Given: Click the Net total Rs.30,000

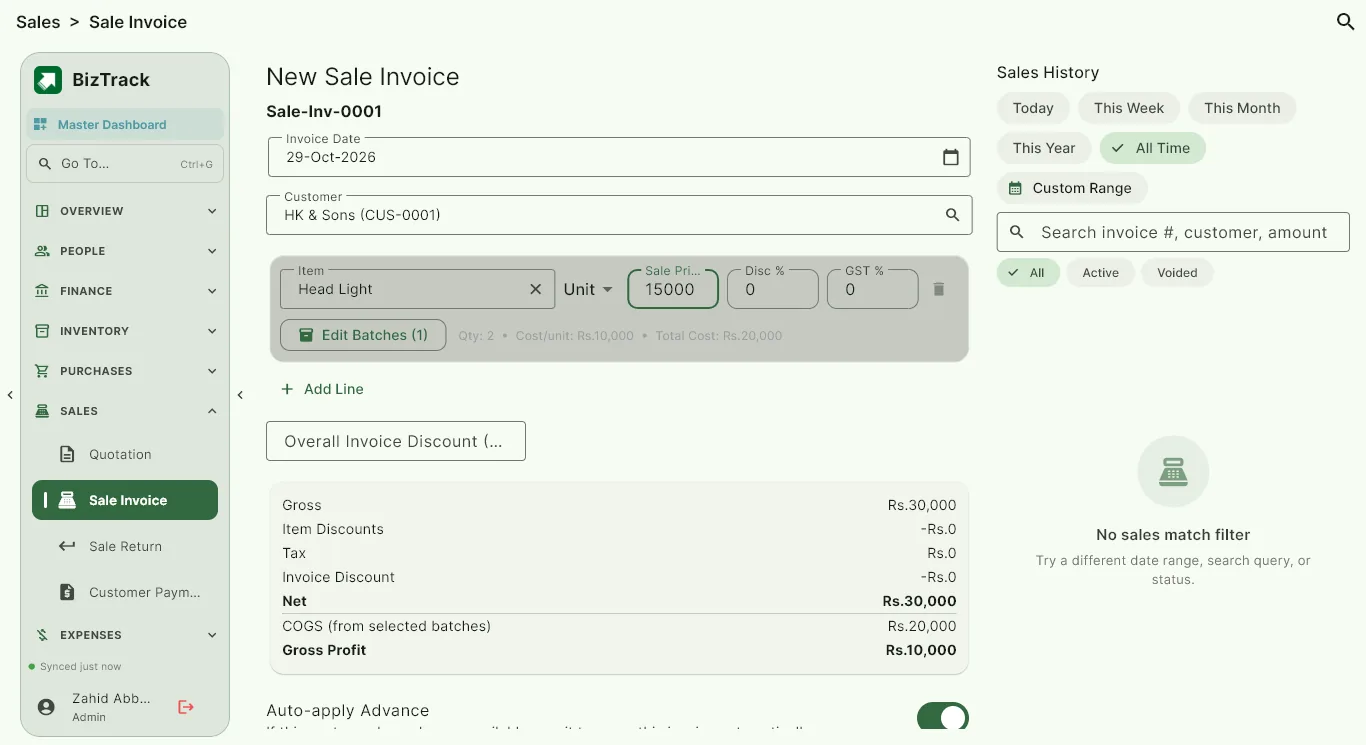Looking at the screenshot, I should [x=919, y=601].
